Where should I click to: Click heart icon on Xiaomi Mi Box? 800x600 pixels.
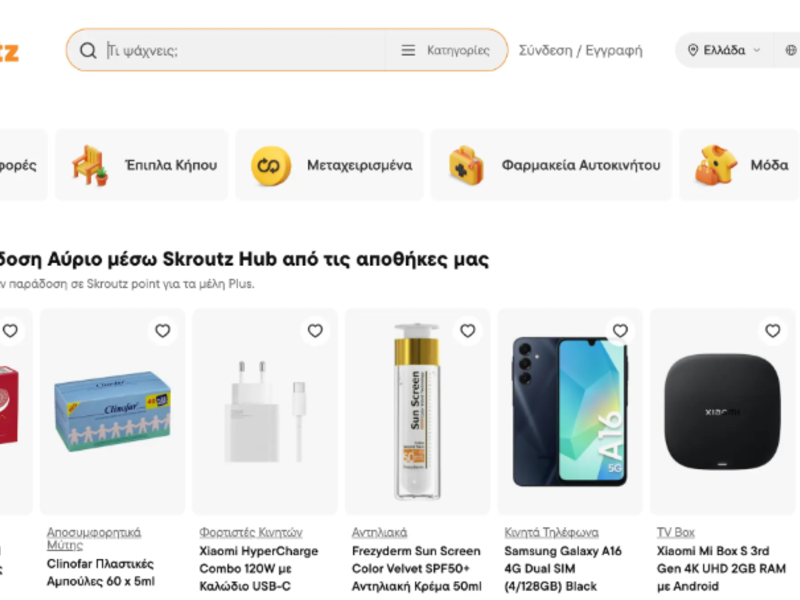(x=772, y=331)
